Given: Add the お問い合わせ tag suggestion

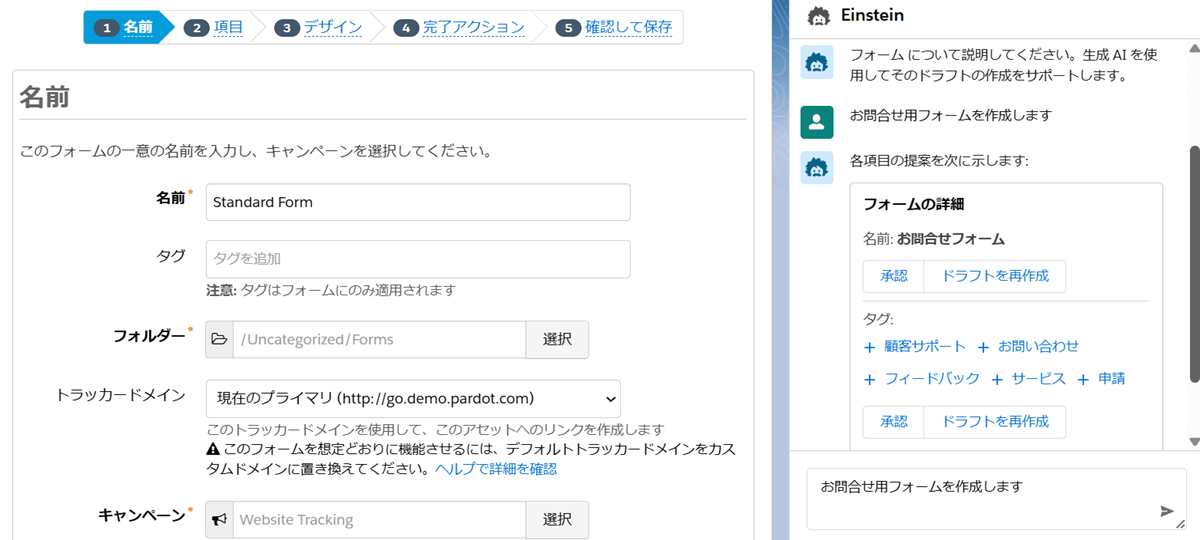Looking at the screenshot, I should click(1029, 347).
